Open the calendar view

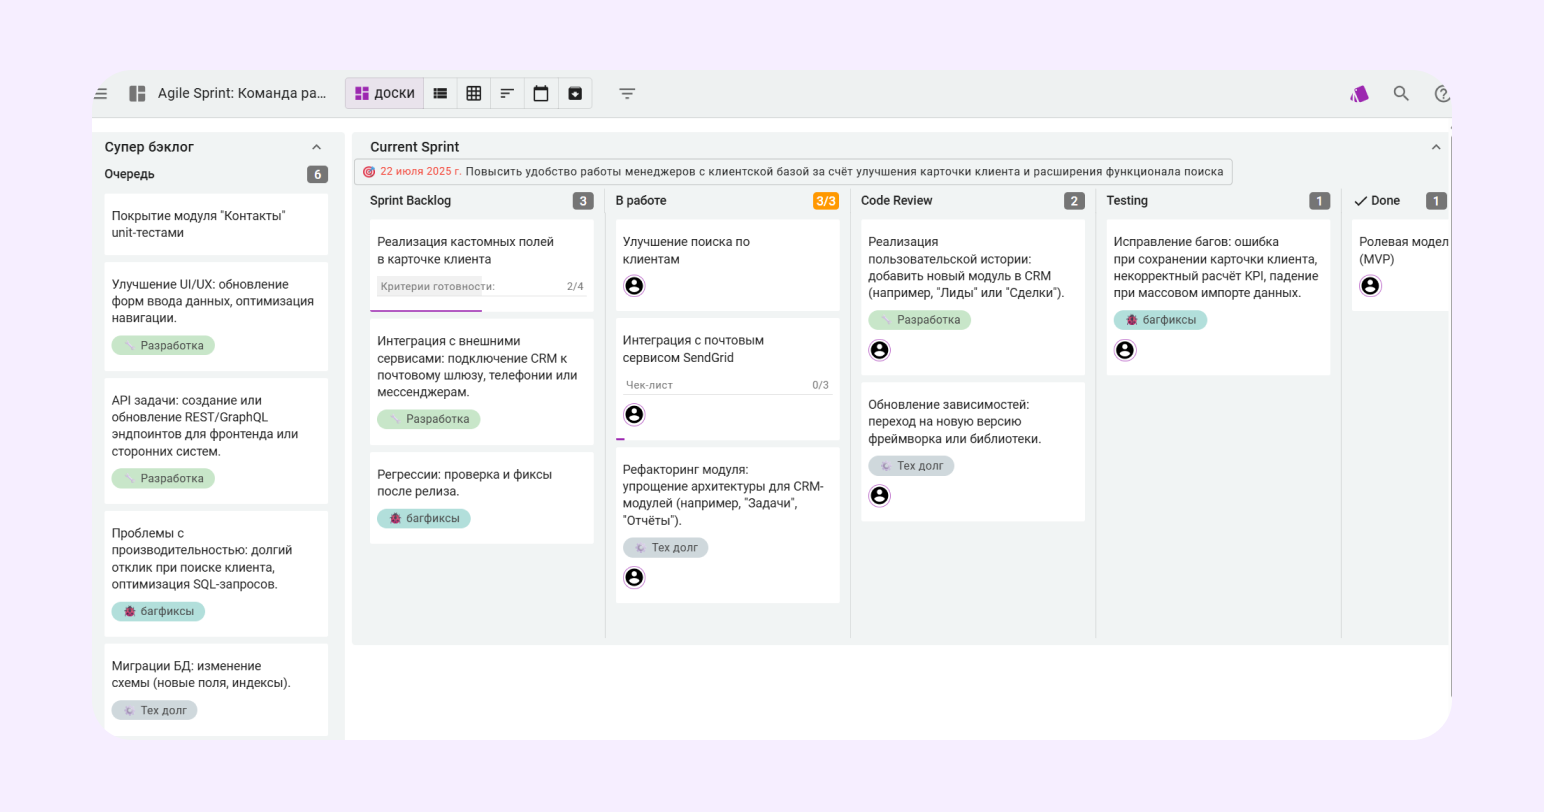coord(541,94)
